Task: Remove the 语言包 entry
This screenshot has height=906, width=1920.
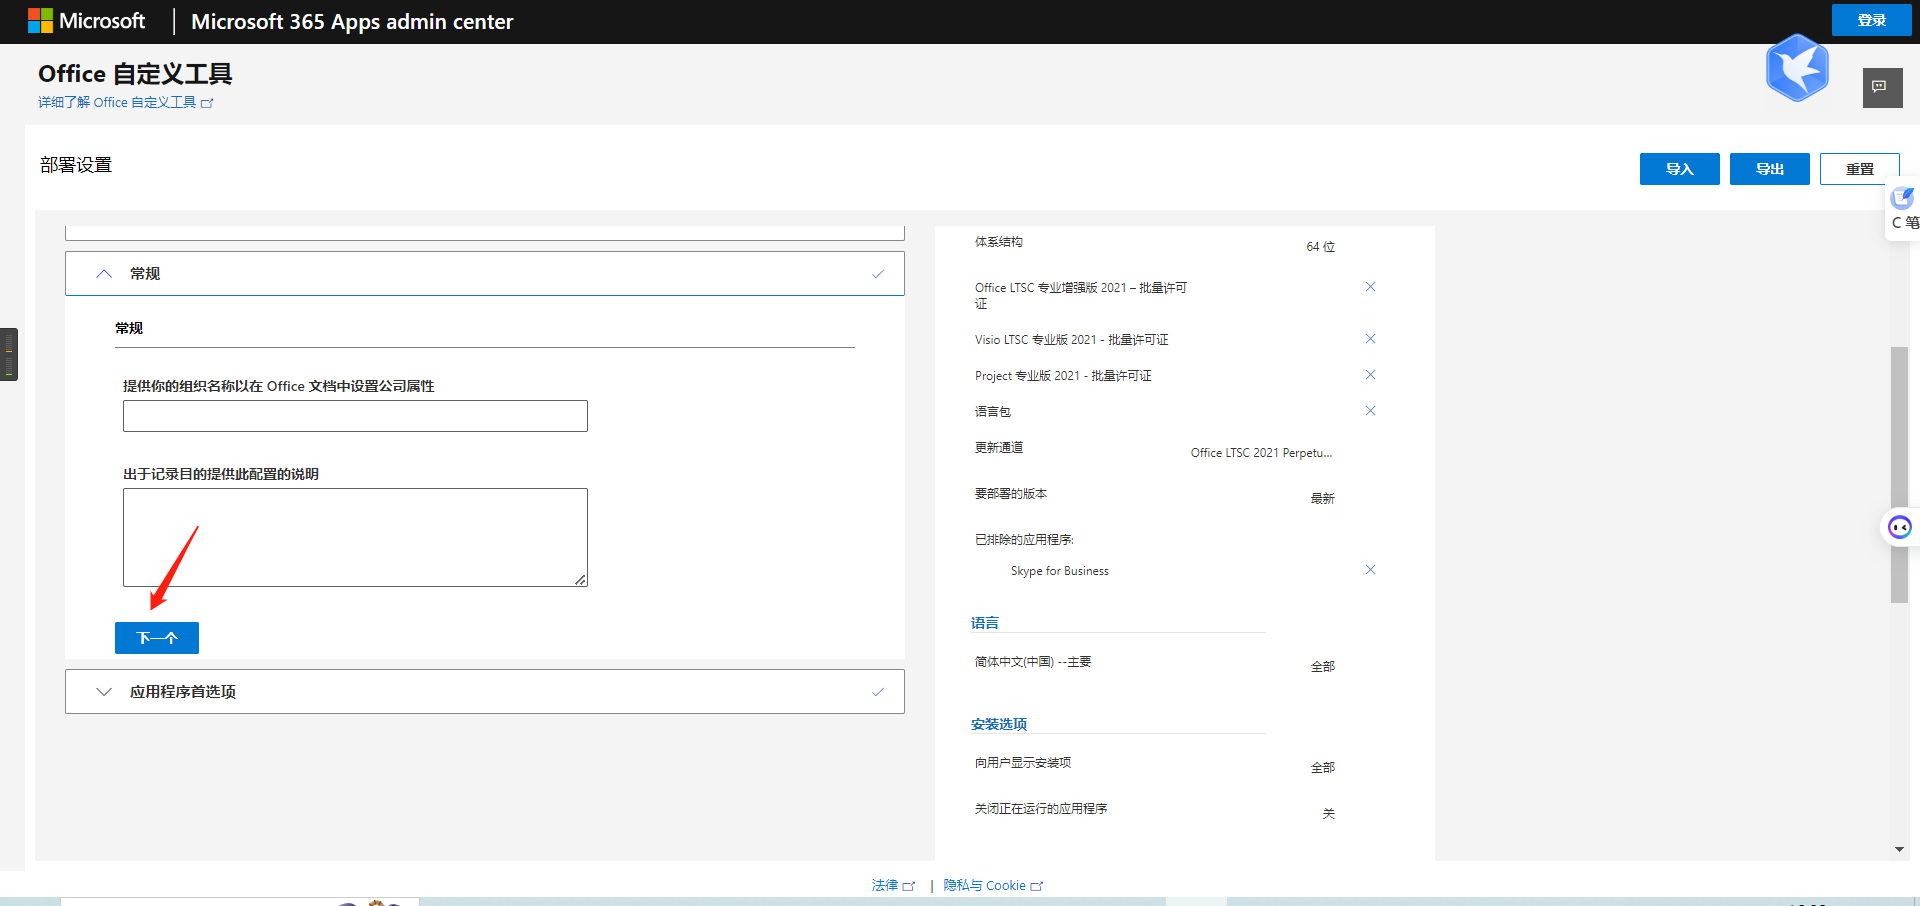Action: point(1370,411)
